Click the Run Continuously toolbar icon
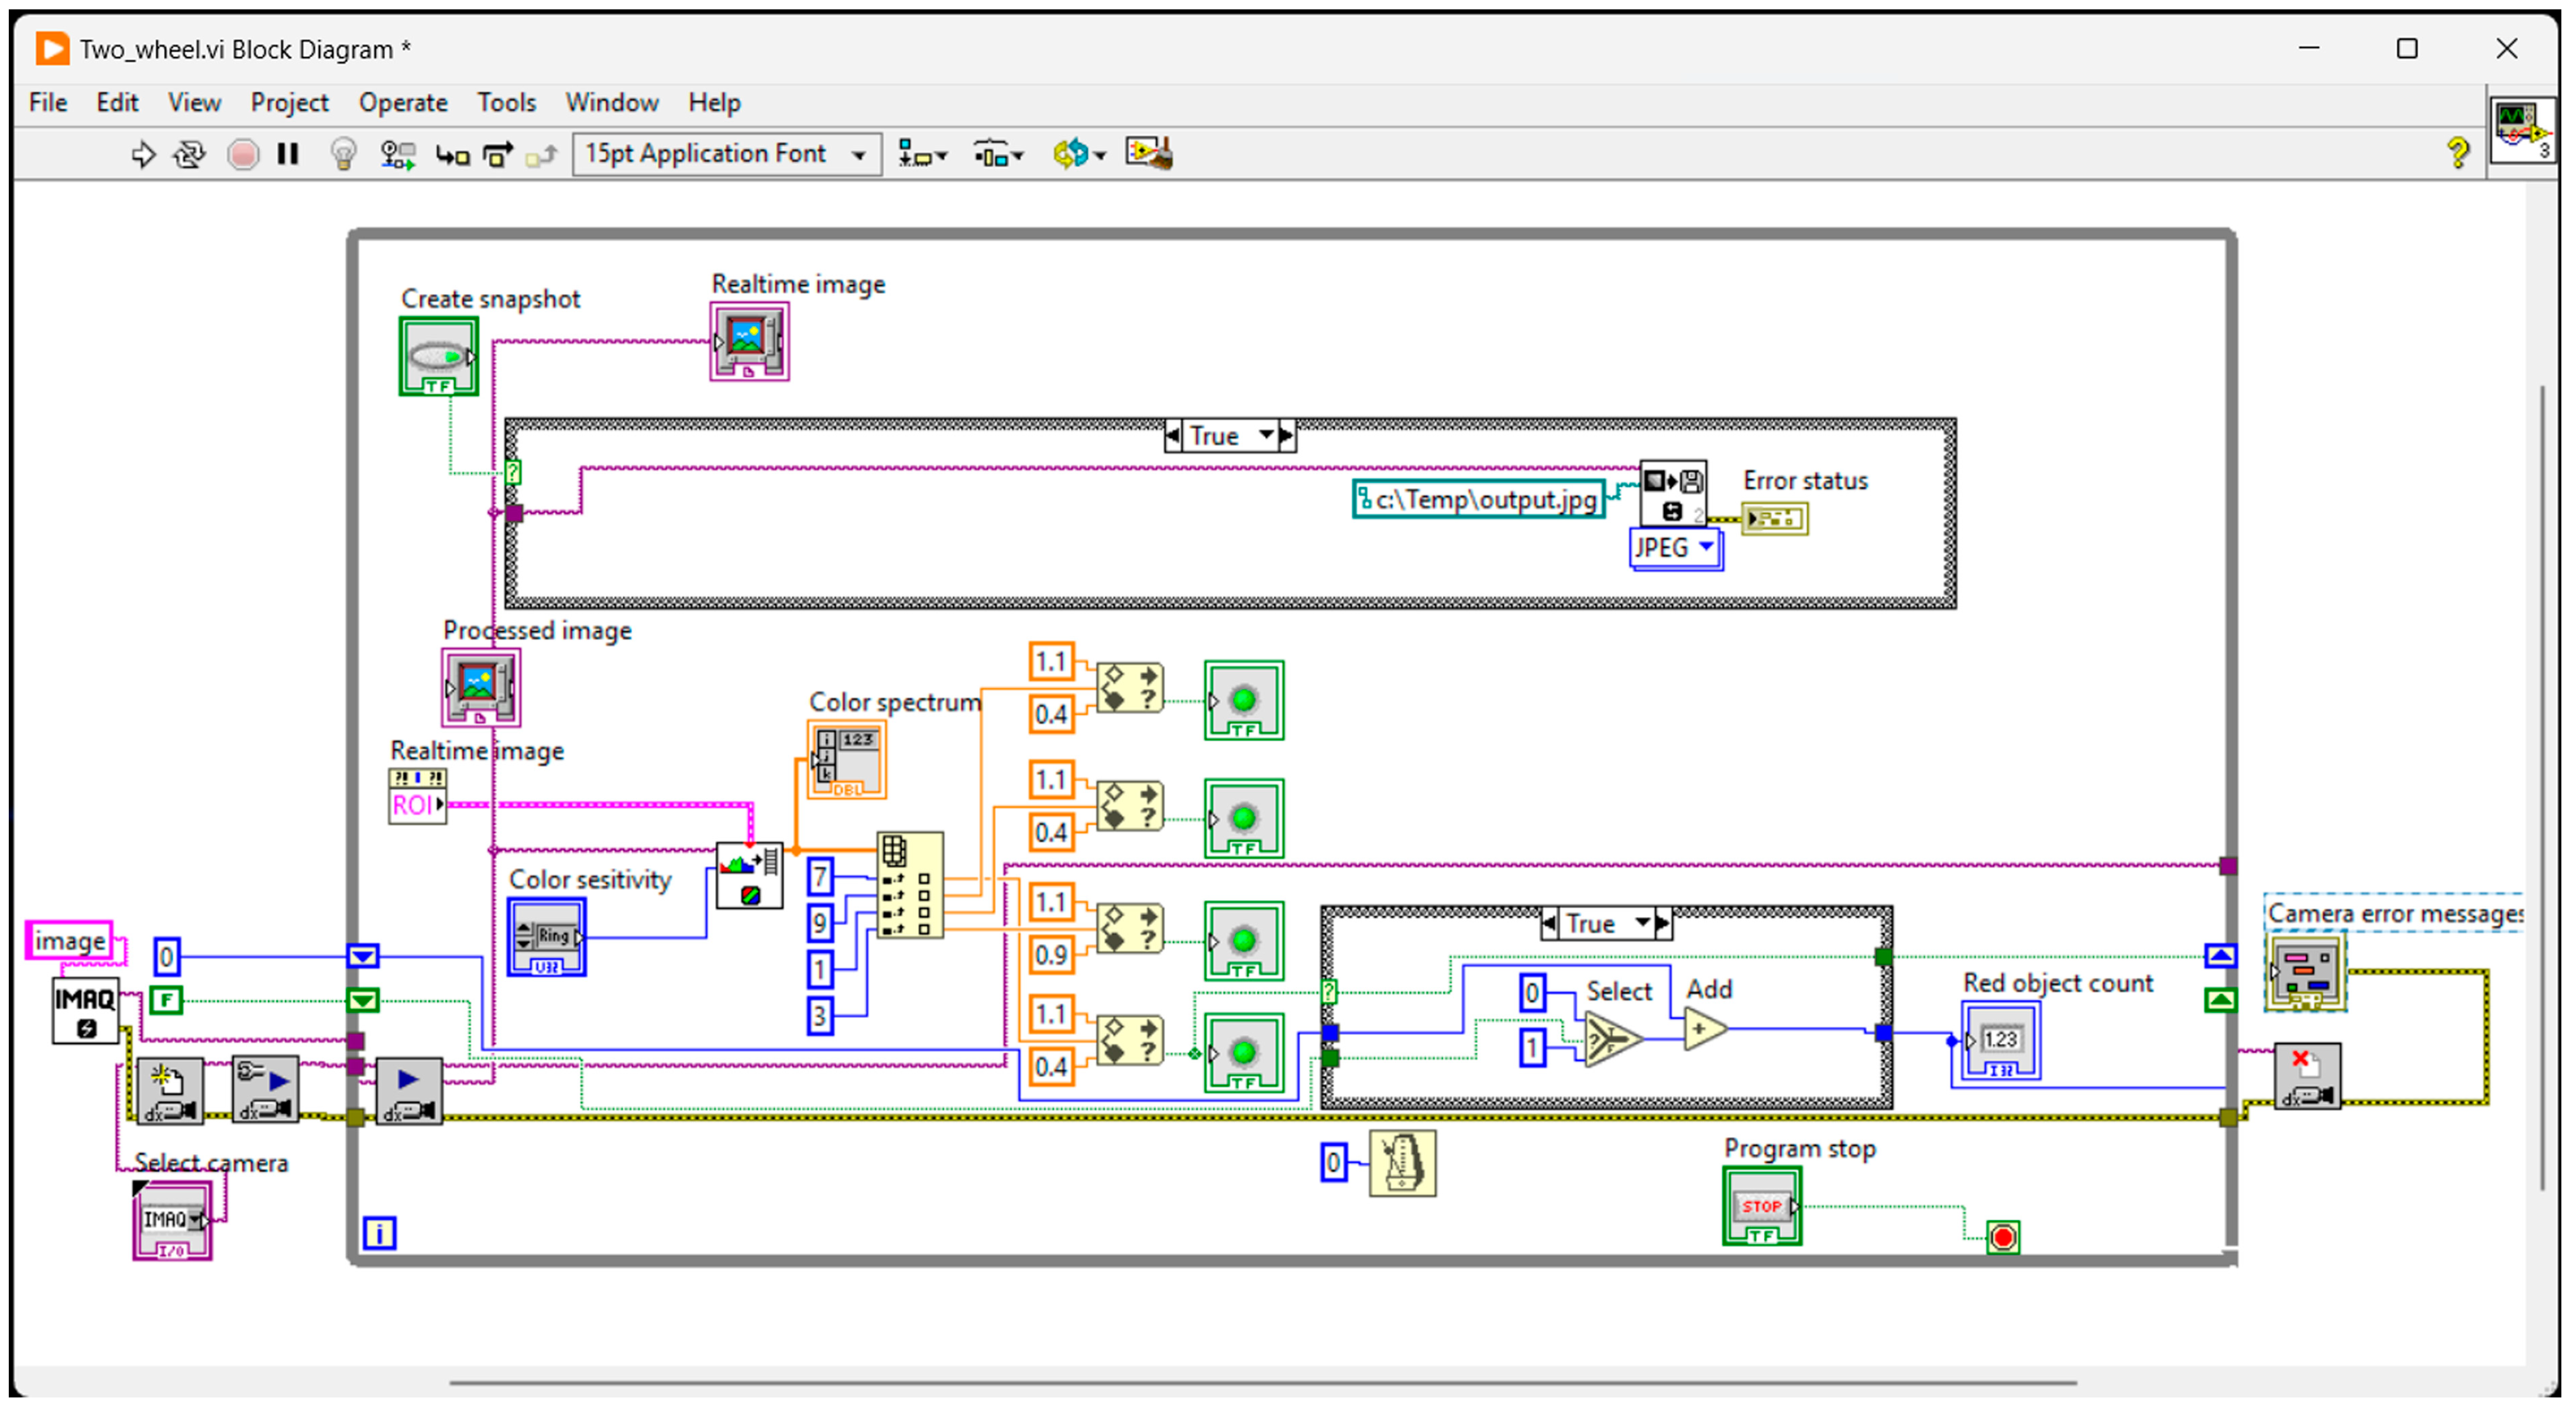Viewport: 2576px width, 1415px height. [189, 154]
